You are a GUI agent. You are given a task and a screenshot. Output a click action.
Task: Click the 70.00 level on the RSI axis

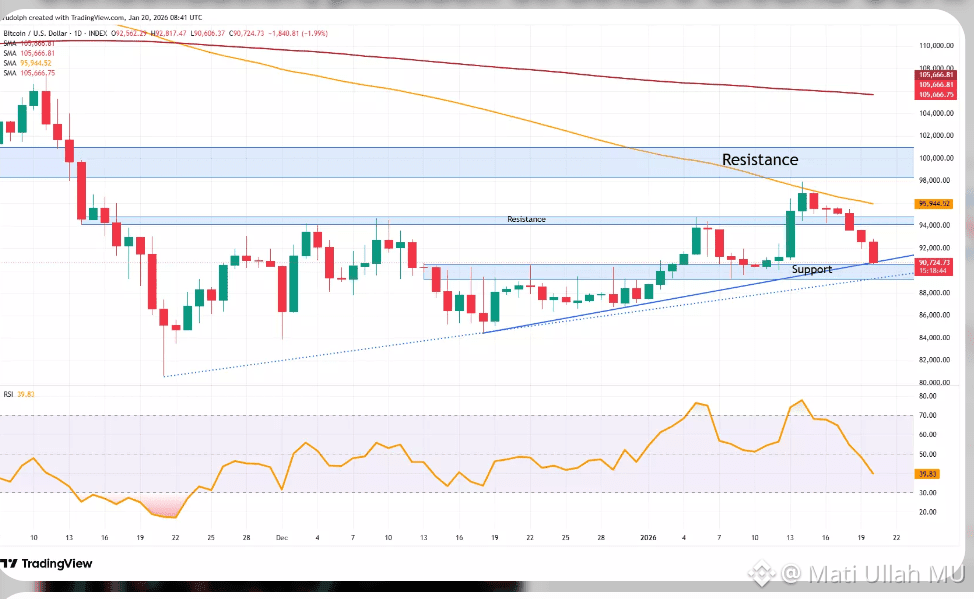pyautogui.click(x=927, y=415)
